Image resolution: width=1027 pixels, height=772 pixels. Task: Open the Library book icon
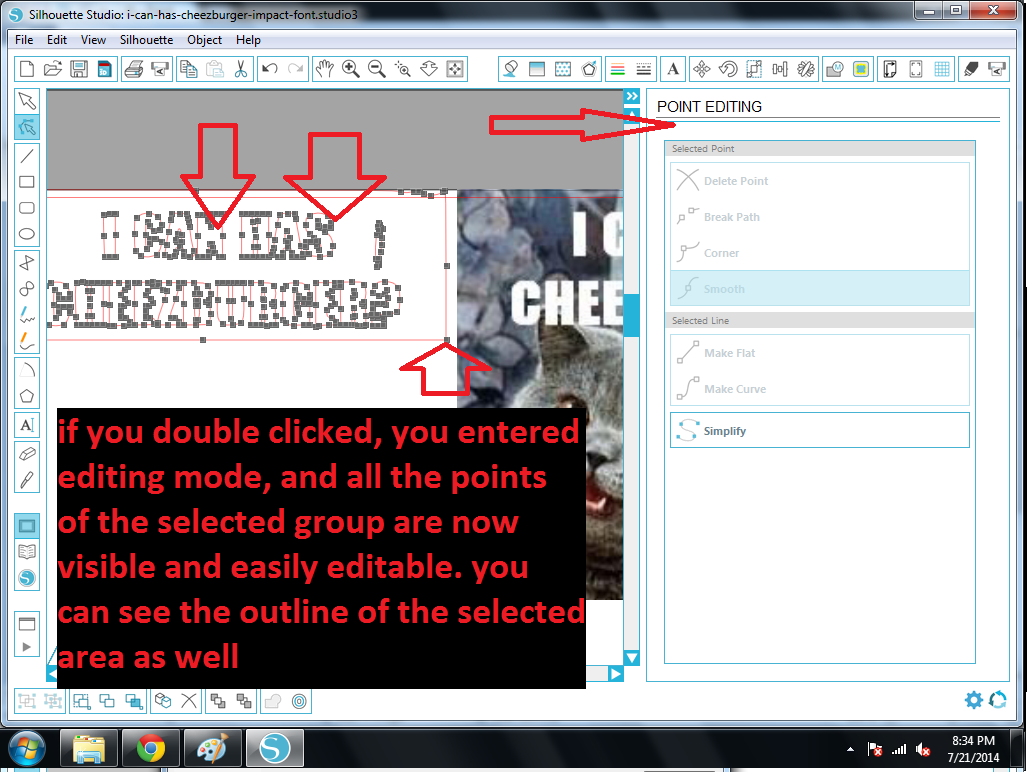coord(27,551)
